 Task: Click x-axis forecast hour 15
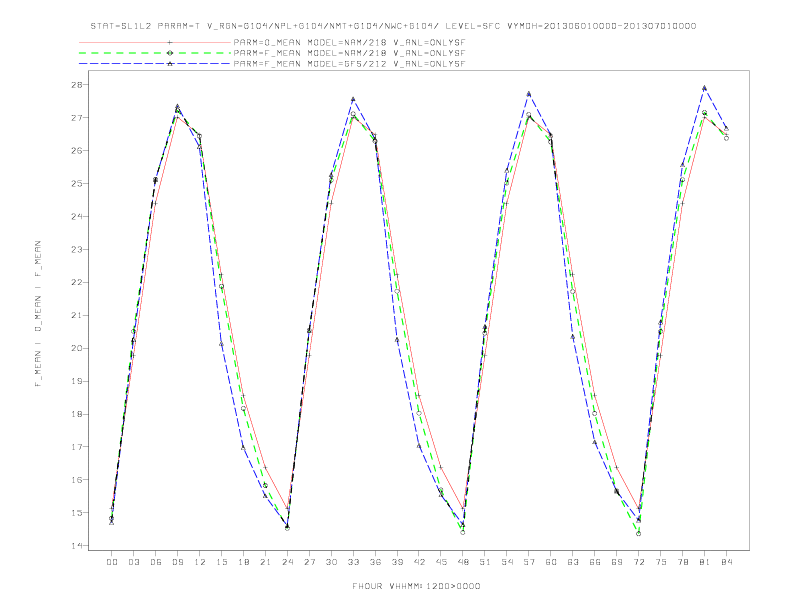(221, 562)
